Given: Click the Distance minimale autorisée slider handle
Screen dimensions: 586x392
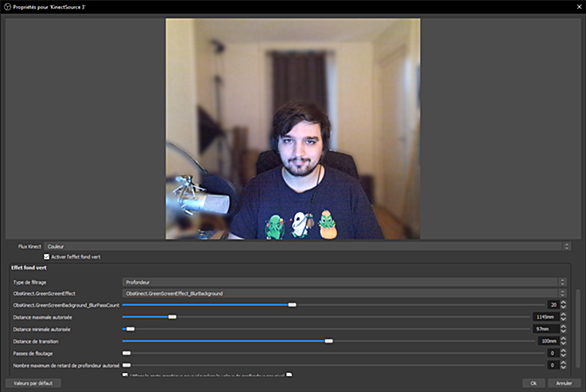Looking at the screenshot, I should point(130,329).
